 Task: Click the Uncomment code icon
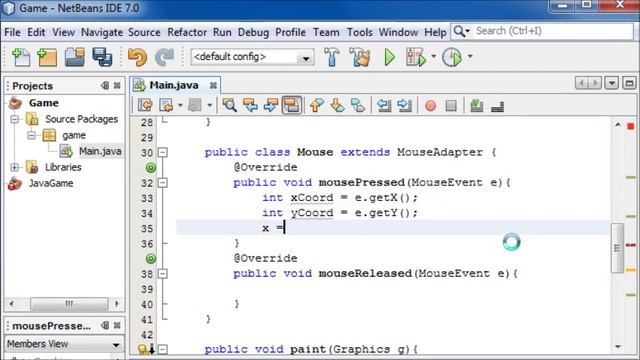coord(497,107)
